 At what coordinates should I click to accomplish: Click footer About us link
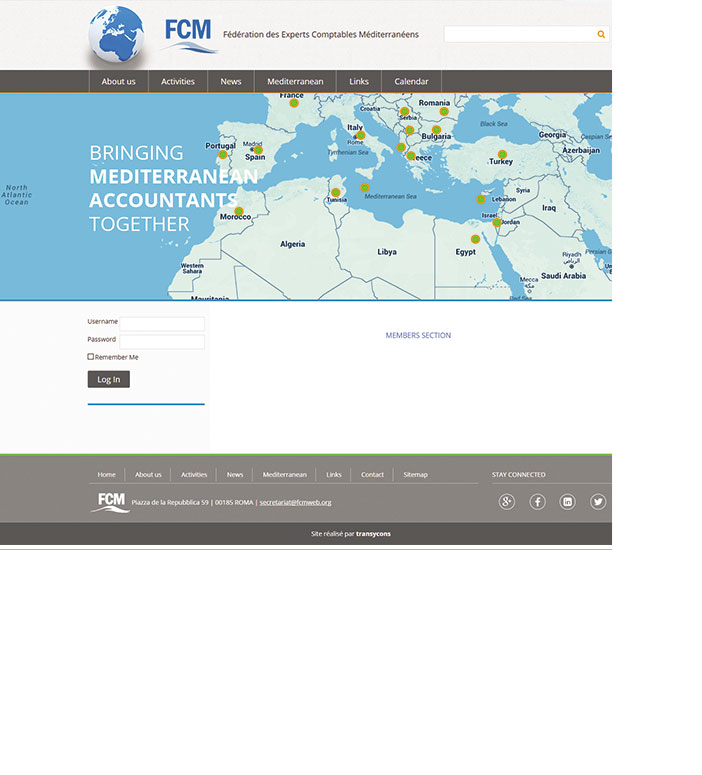tap(148, 474)
